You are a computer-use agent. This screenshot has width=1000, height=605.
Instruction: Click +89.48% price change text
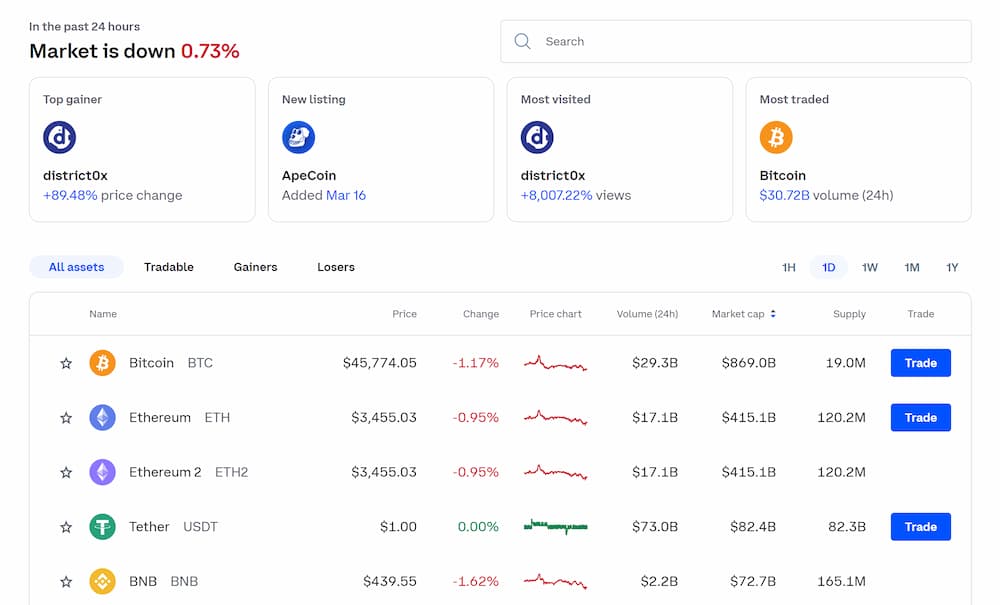[112, 195]
